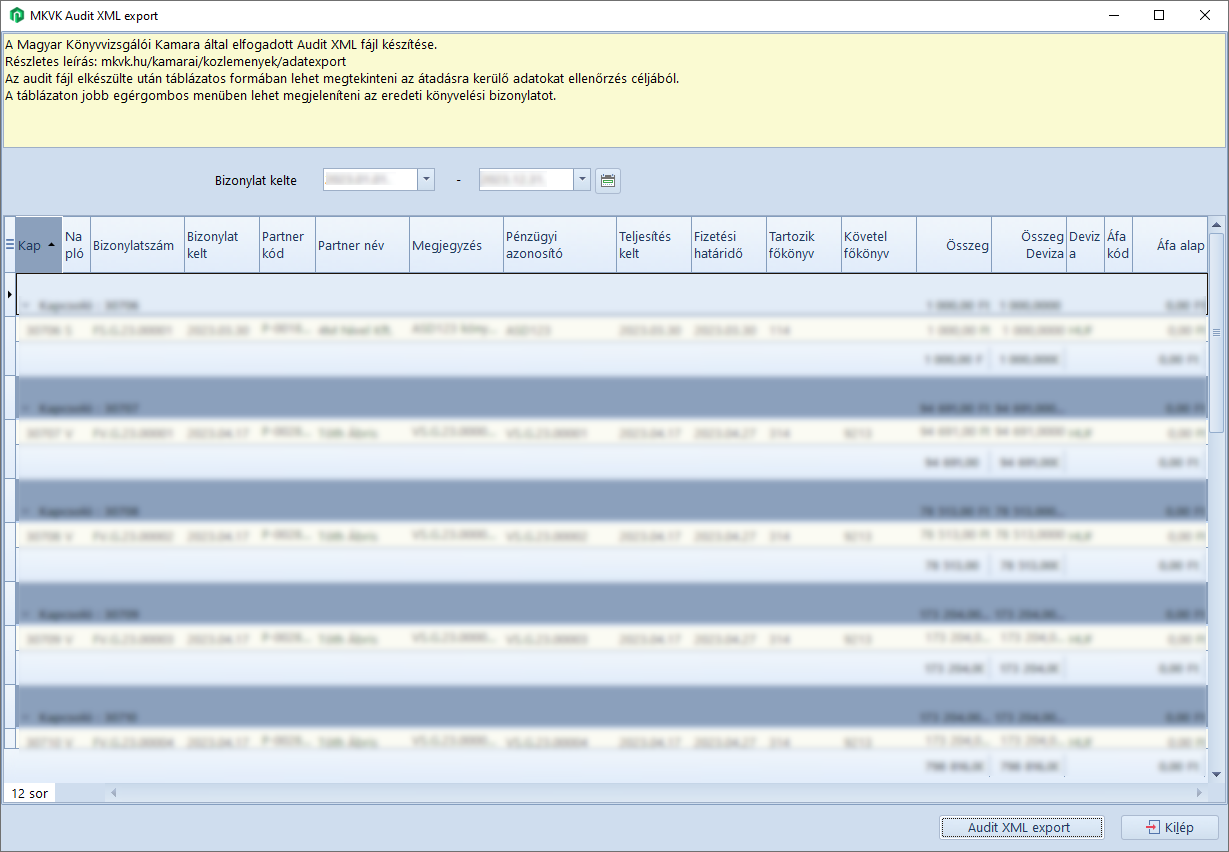Click the current row indicator arrow

click(x=10, y=294)
